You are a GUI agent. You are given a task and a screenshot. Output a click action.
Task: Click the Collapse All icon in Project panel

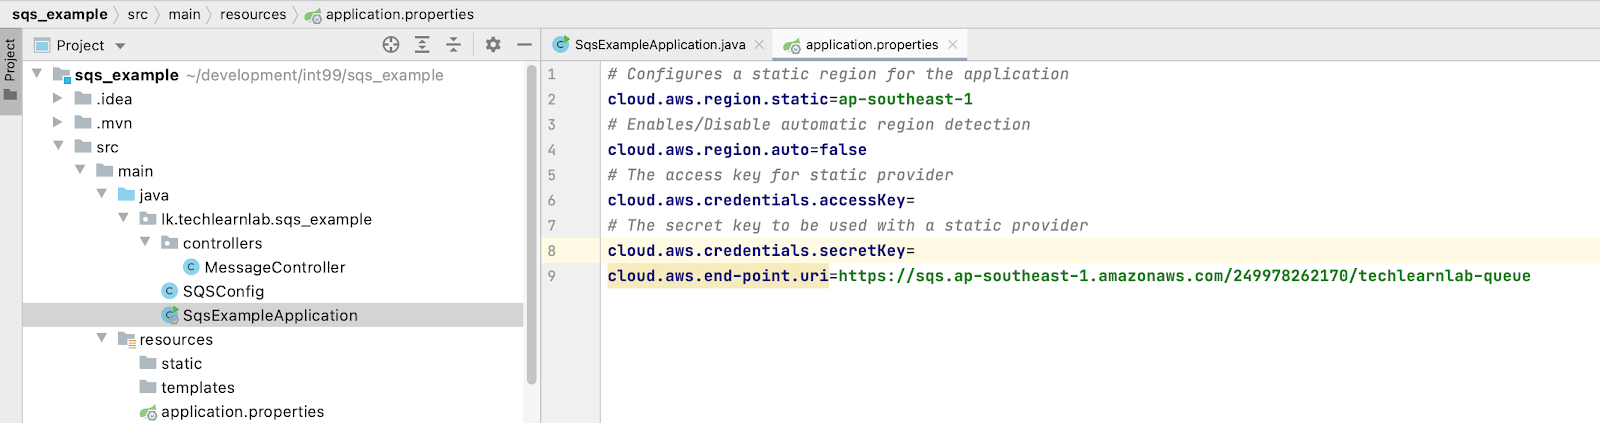tap(453, 45)
